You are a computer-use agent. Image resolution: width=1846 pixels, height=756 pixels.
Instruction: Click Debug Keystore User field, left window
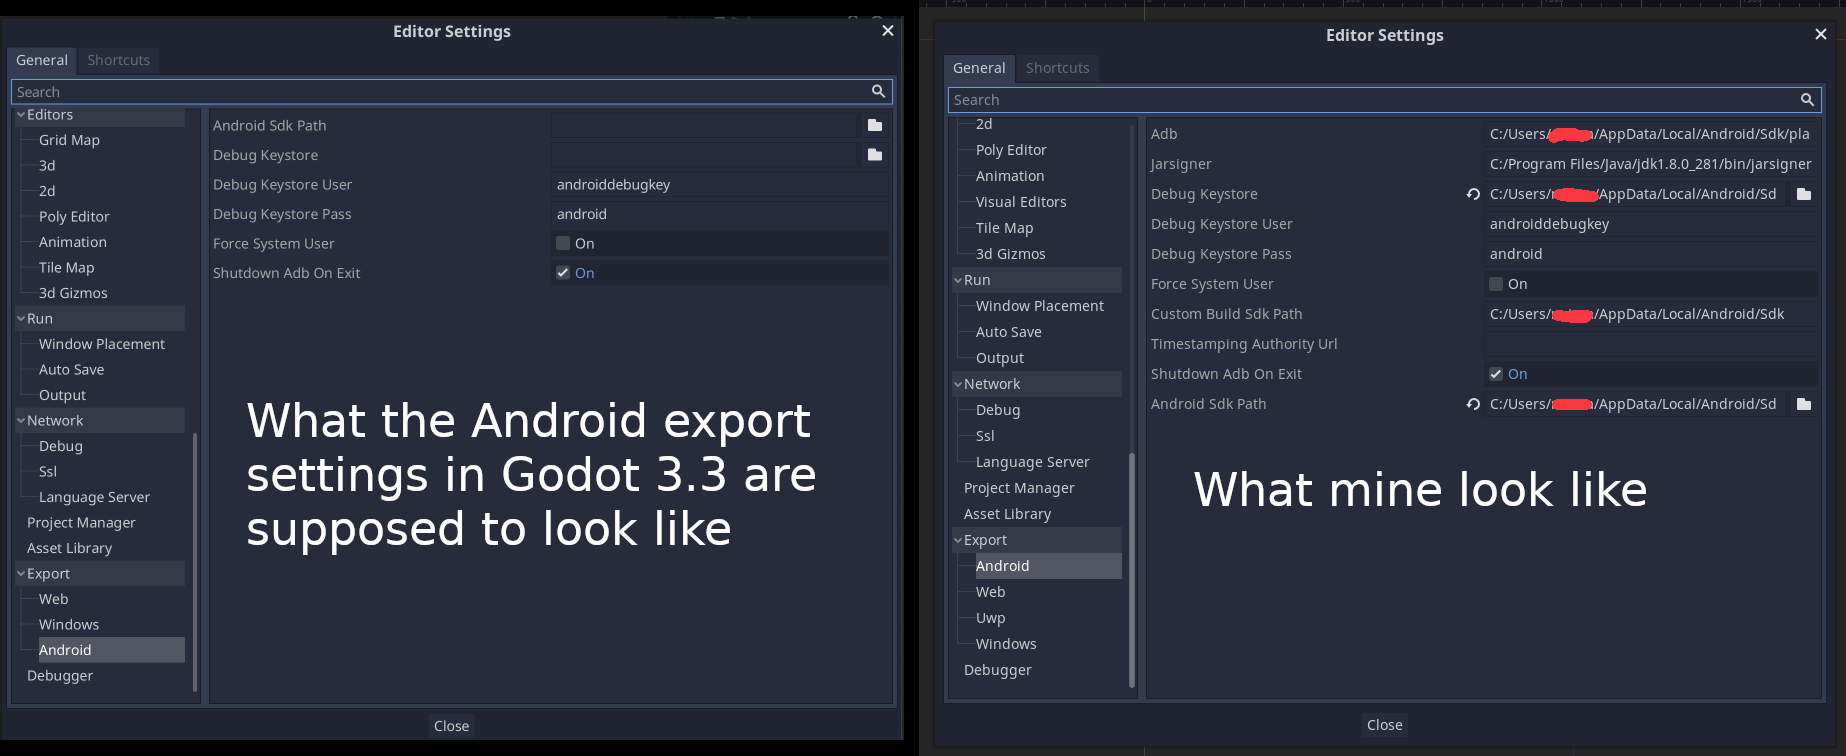tap(720, 184)
